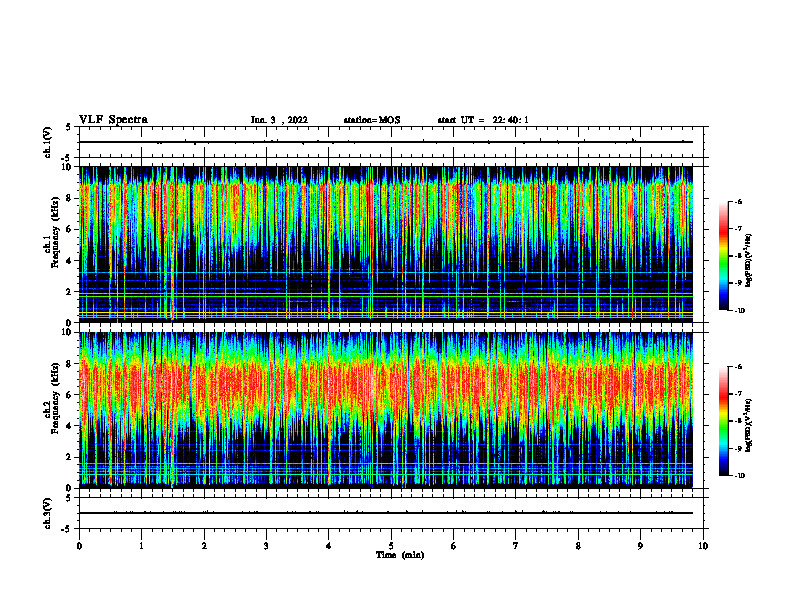
Task: Click the "6" kHz tick on ch.2 spectrogram
Action: tap(70, 395)
